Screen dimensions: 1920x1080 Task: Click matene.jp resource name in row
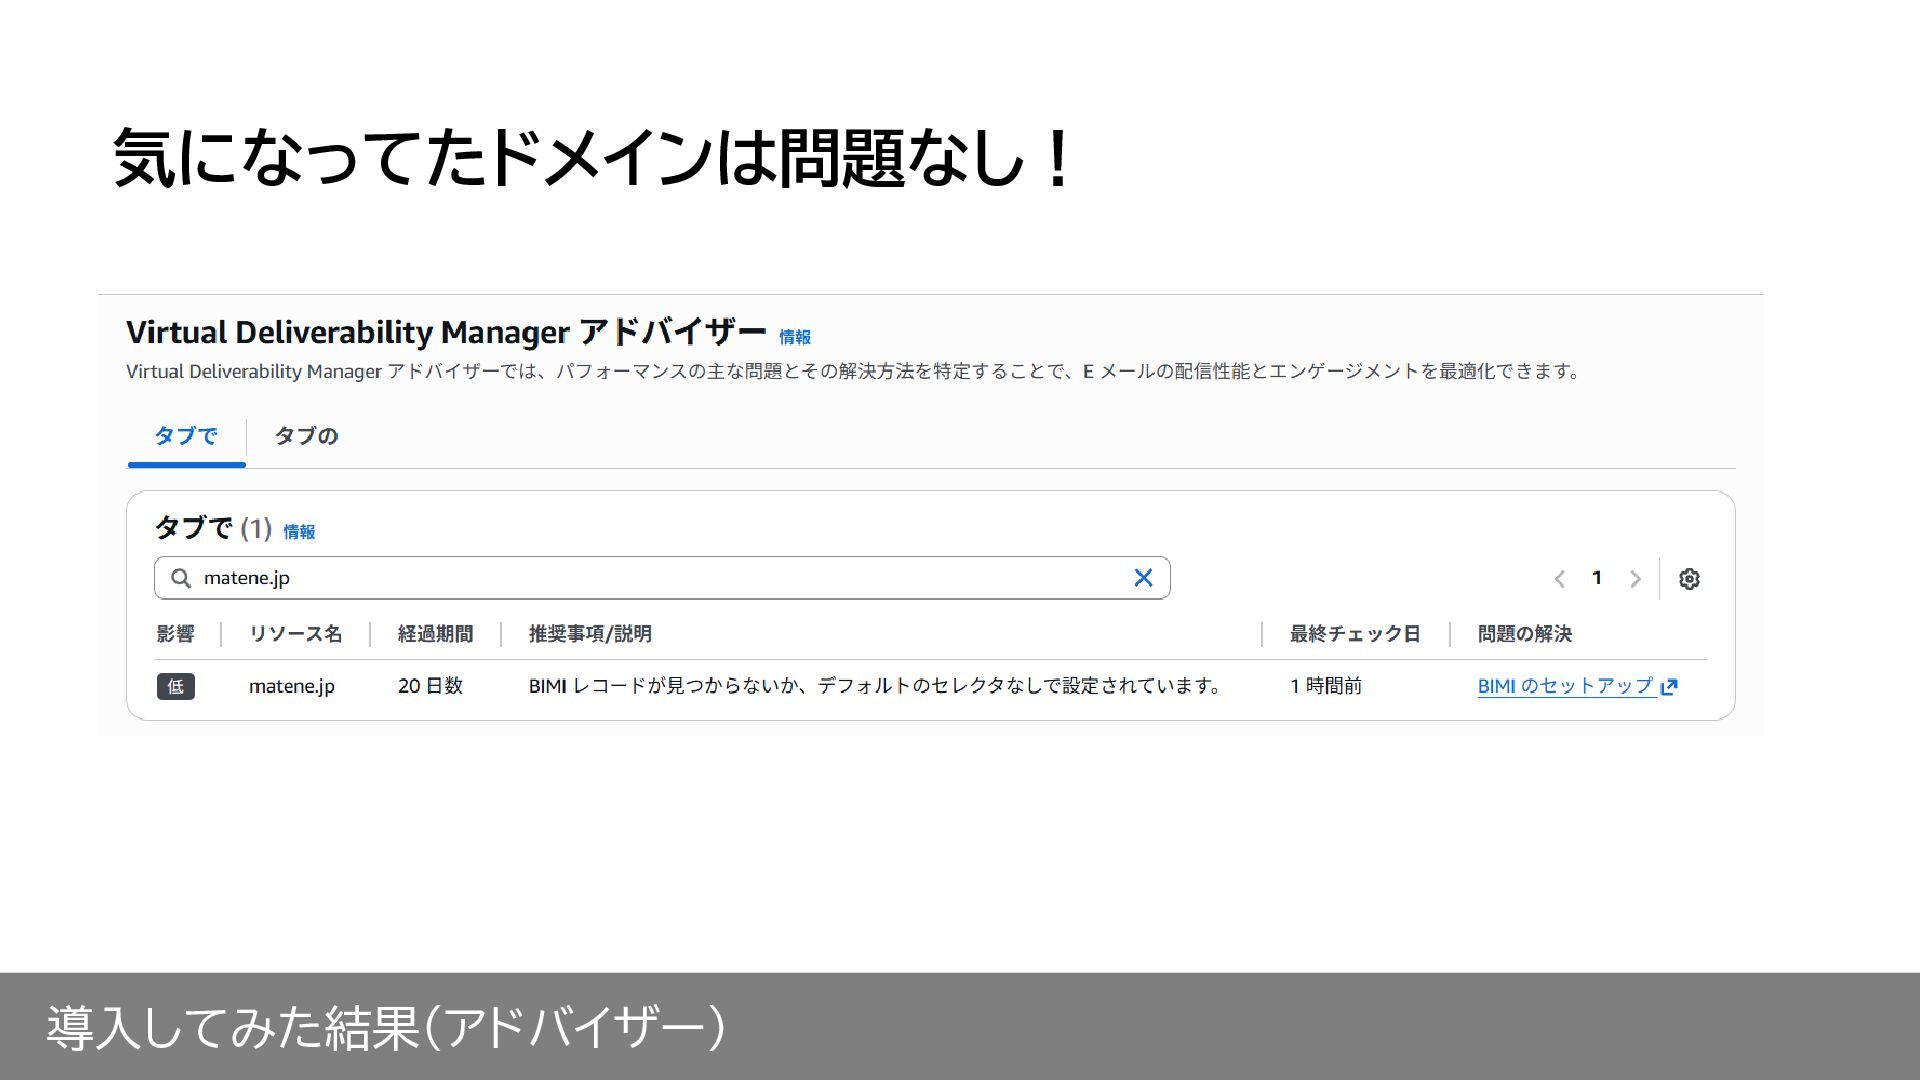291,686
